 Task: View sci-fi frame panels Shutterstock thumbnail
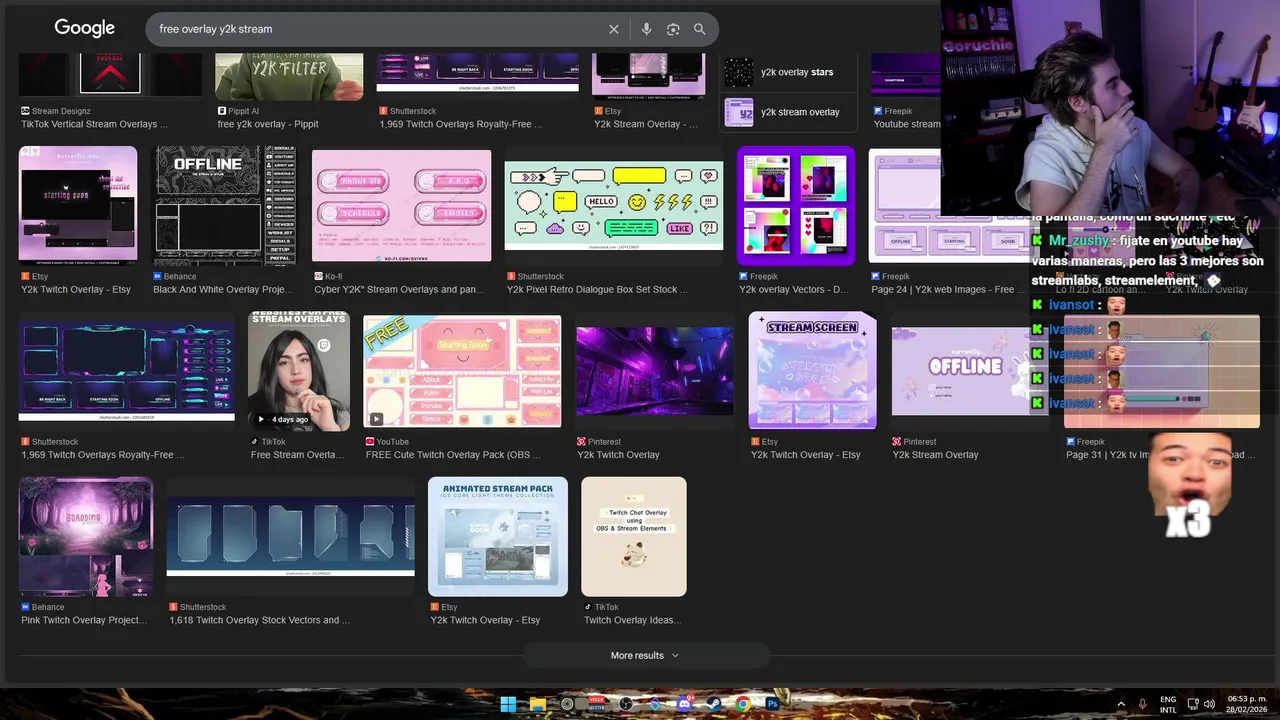click(x=290, y=537)
